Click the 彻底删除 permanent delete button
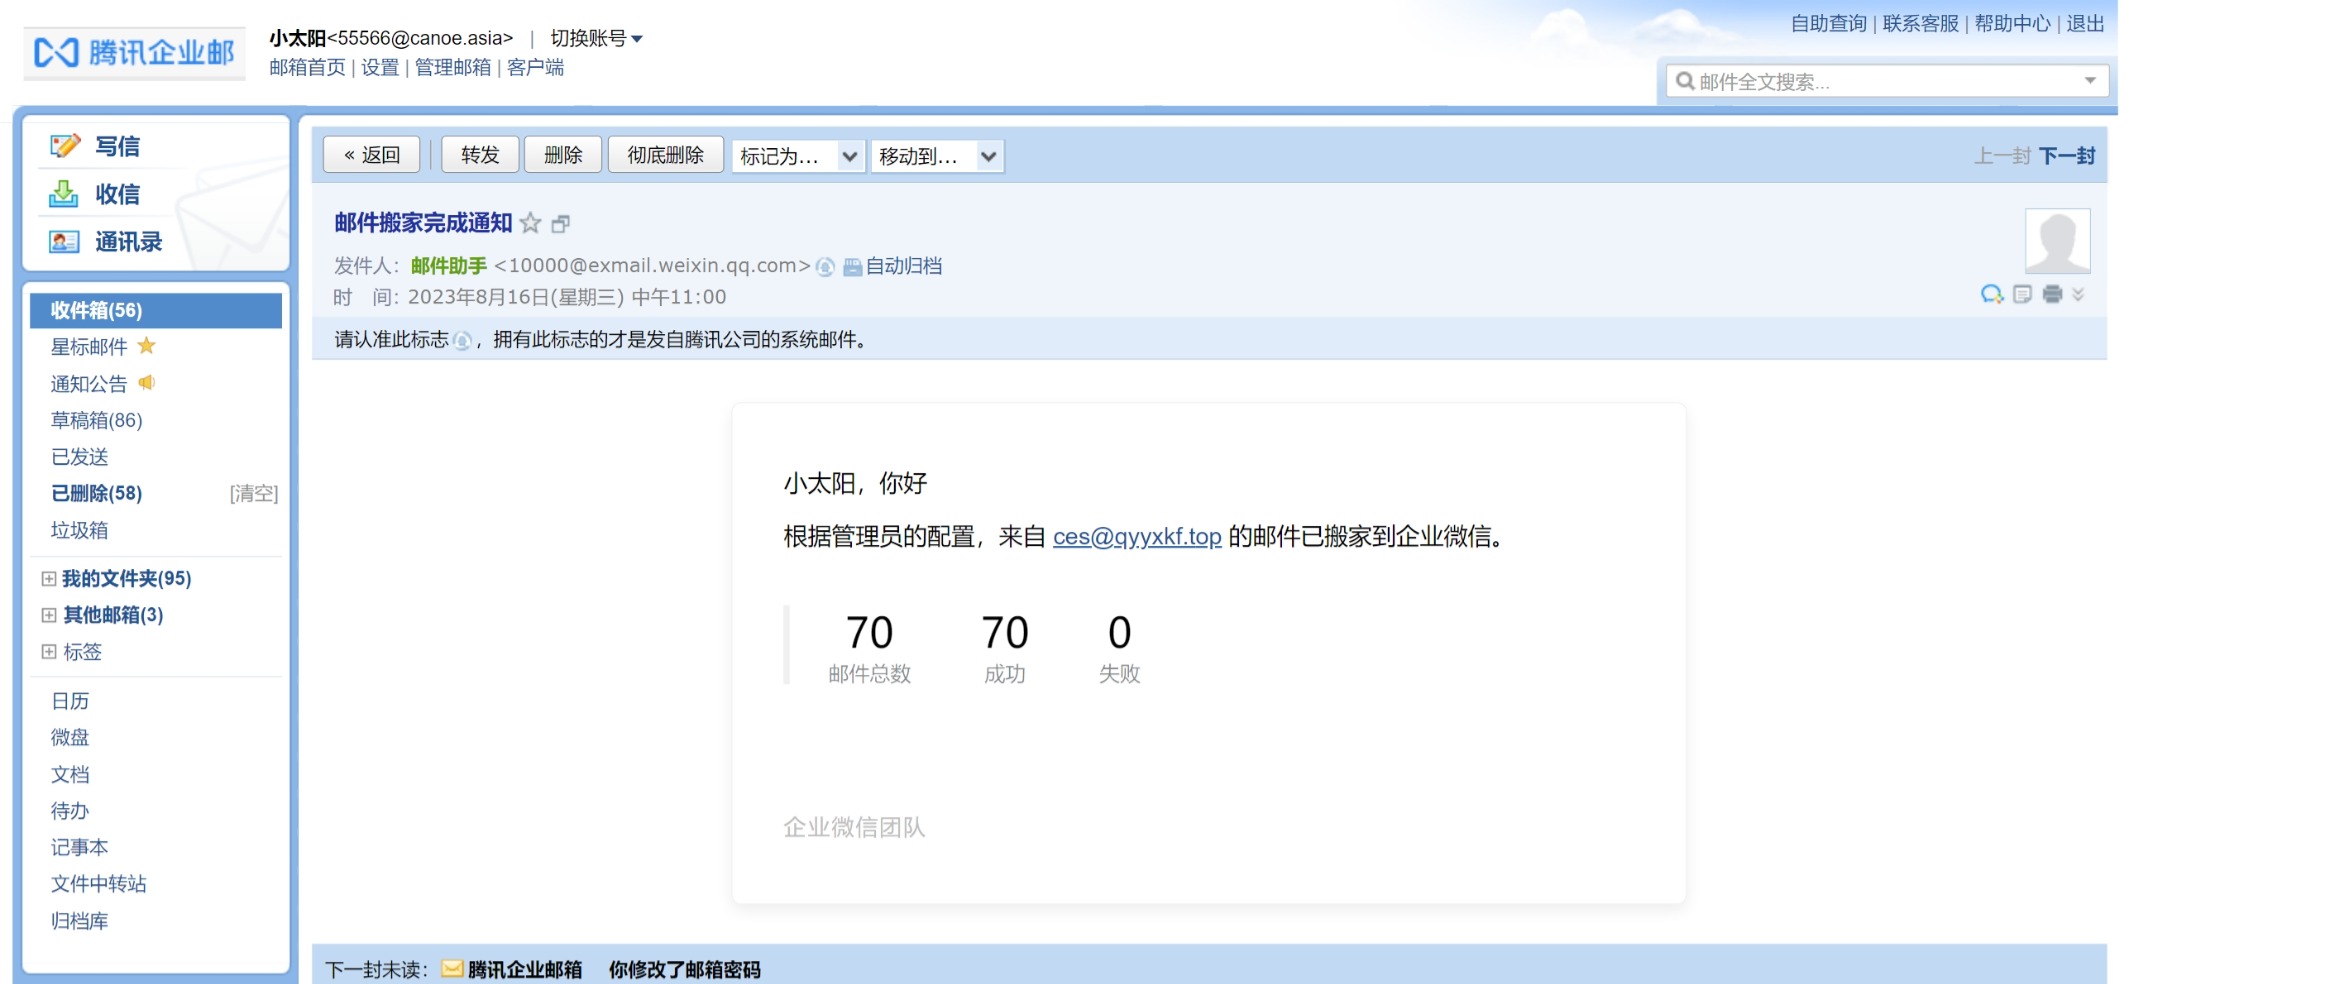 pos(665,155)
